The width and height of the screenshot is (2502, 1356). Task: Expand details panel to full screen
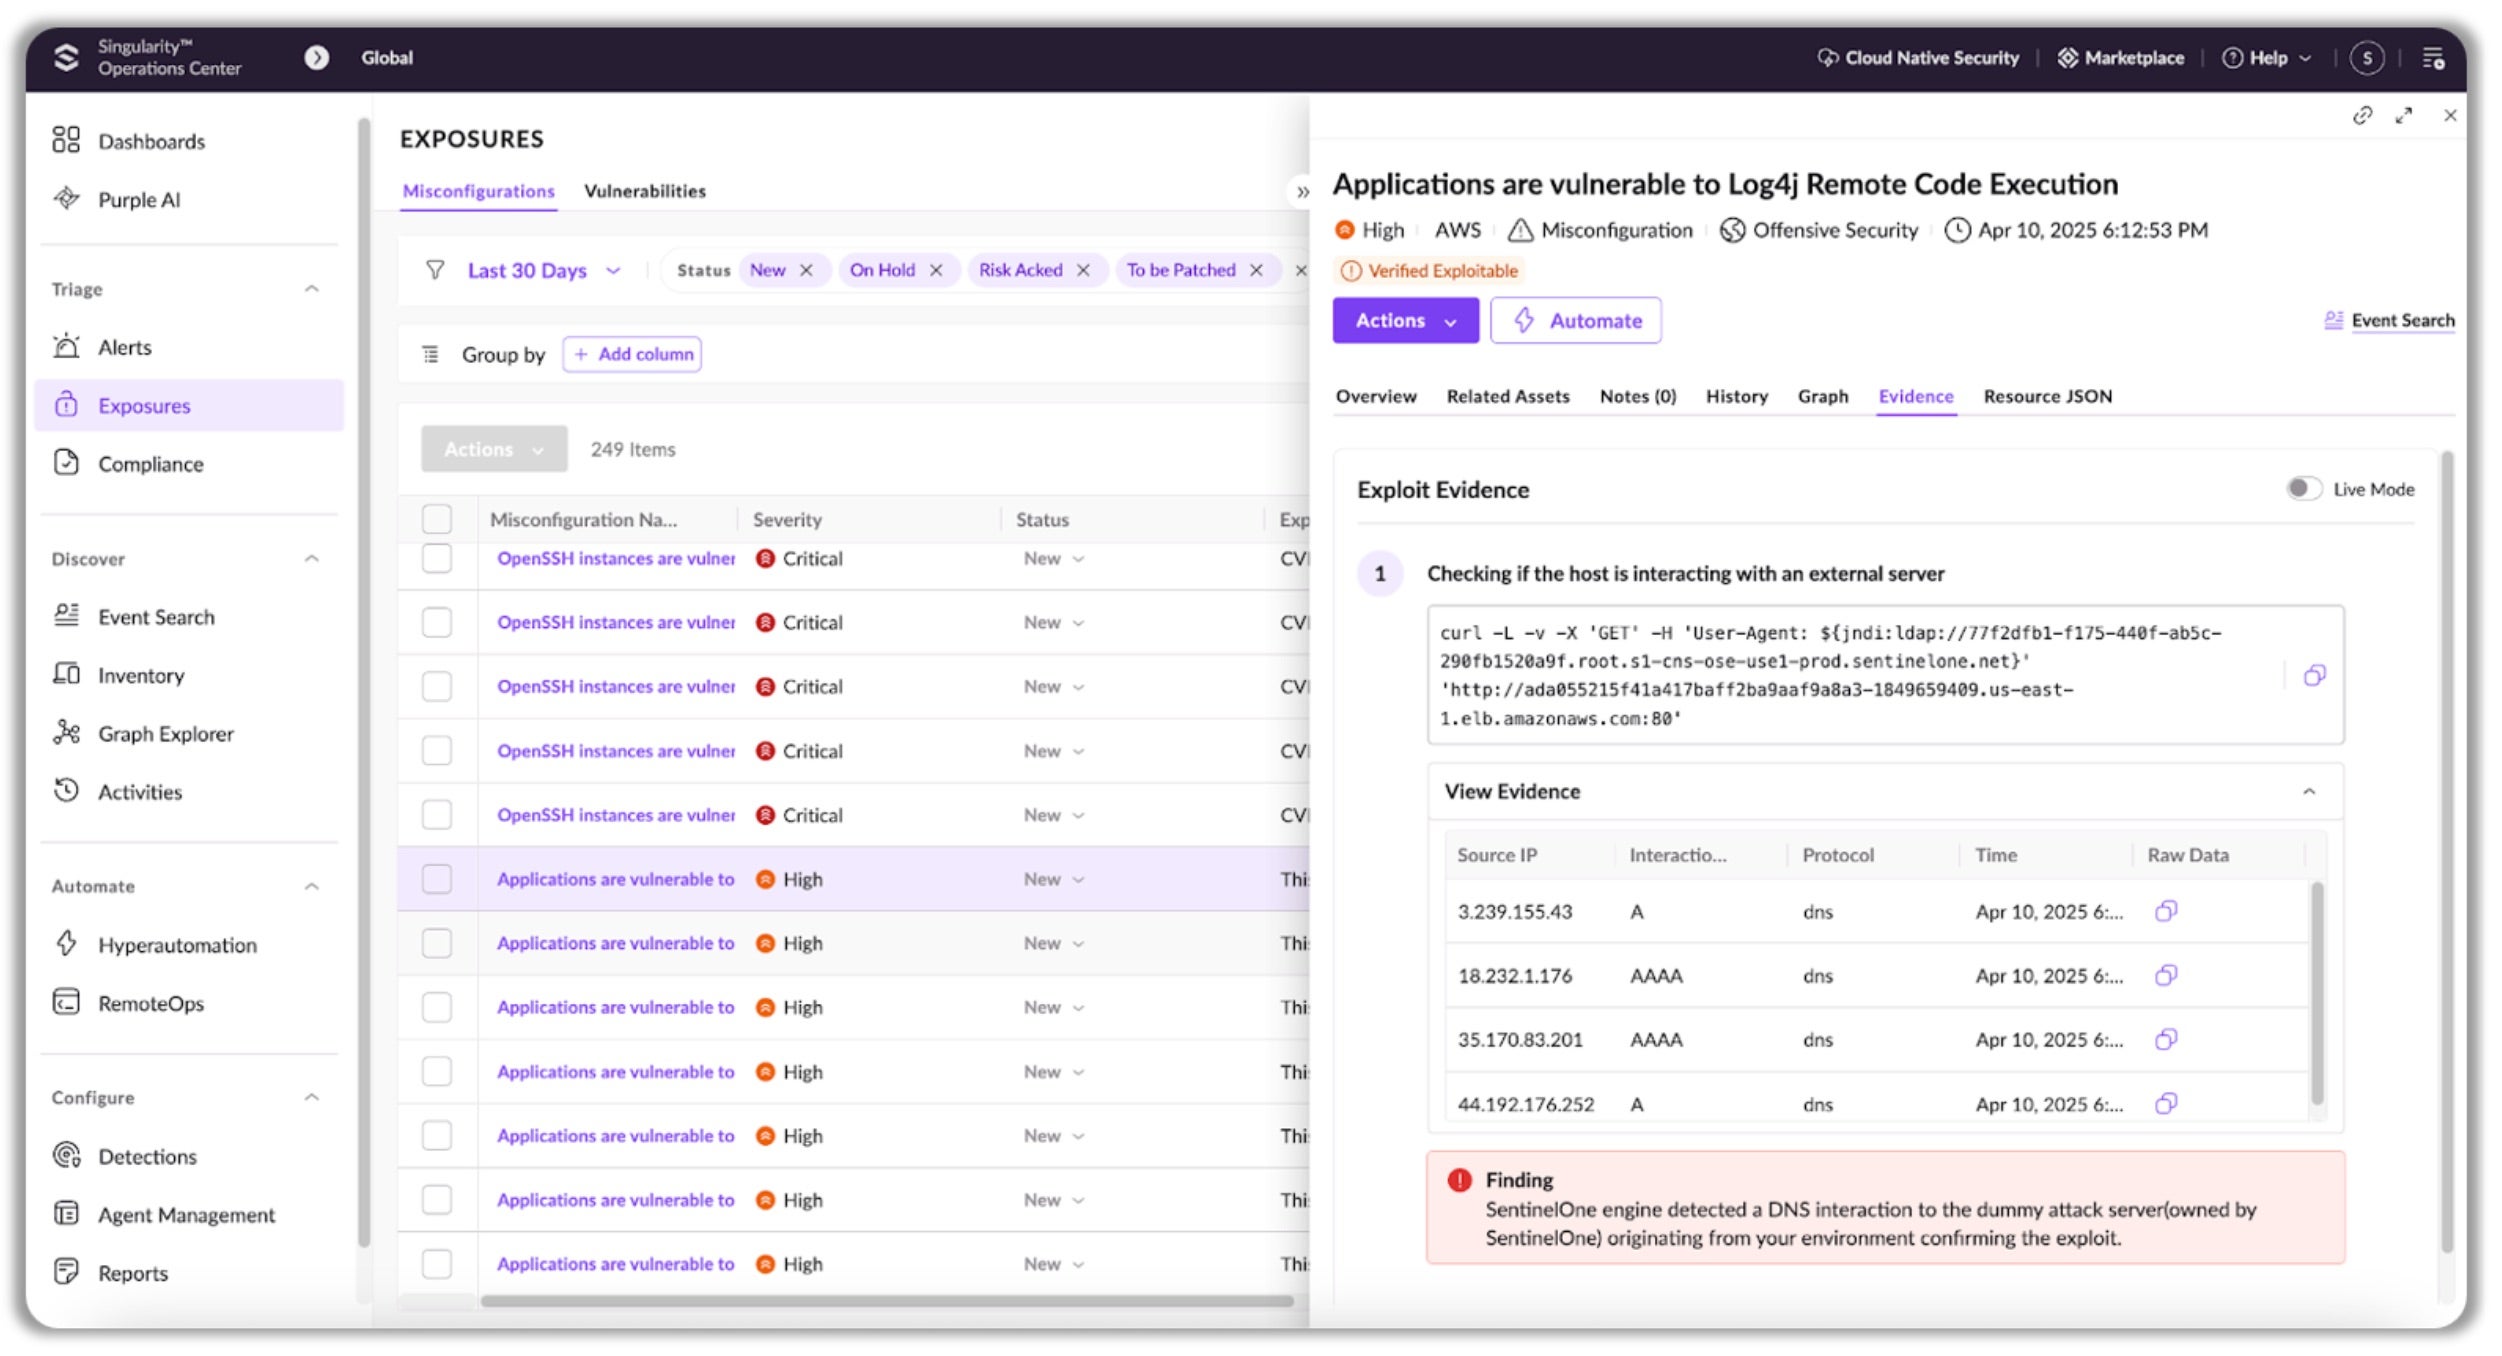click(2403, 116)
